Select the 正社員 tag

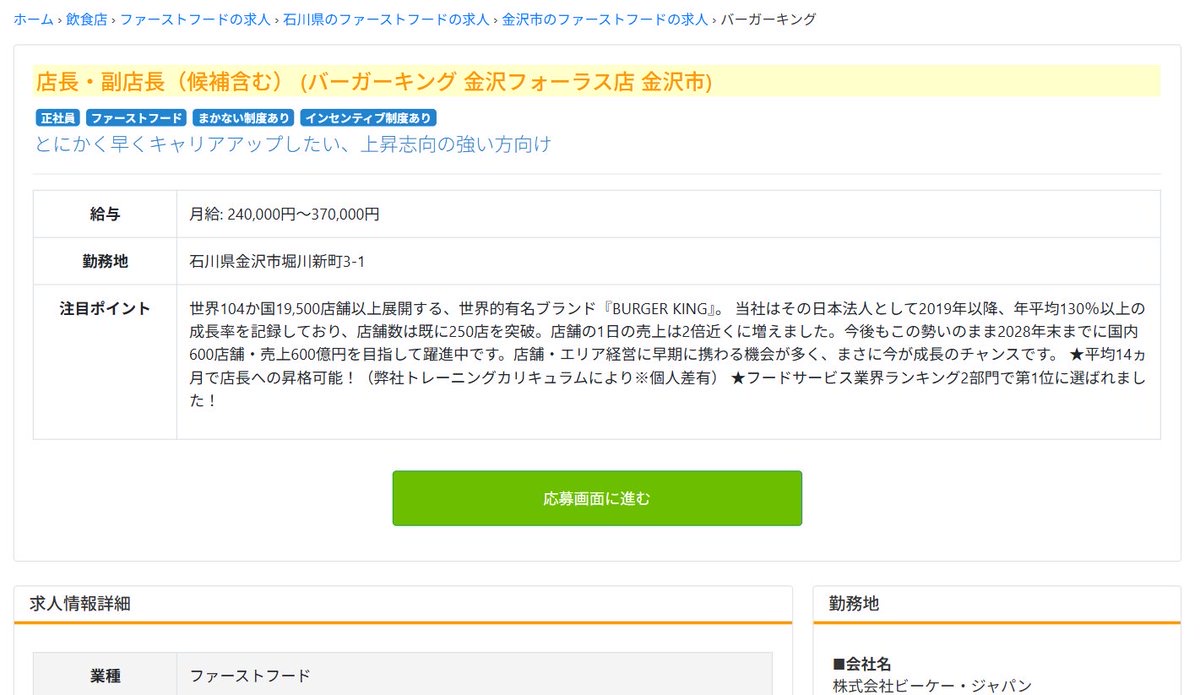click(57, 118)
